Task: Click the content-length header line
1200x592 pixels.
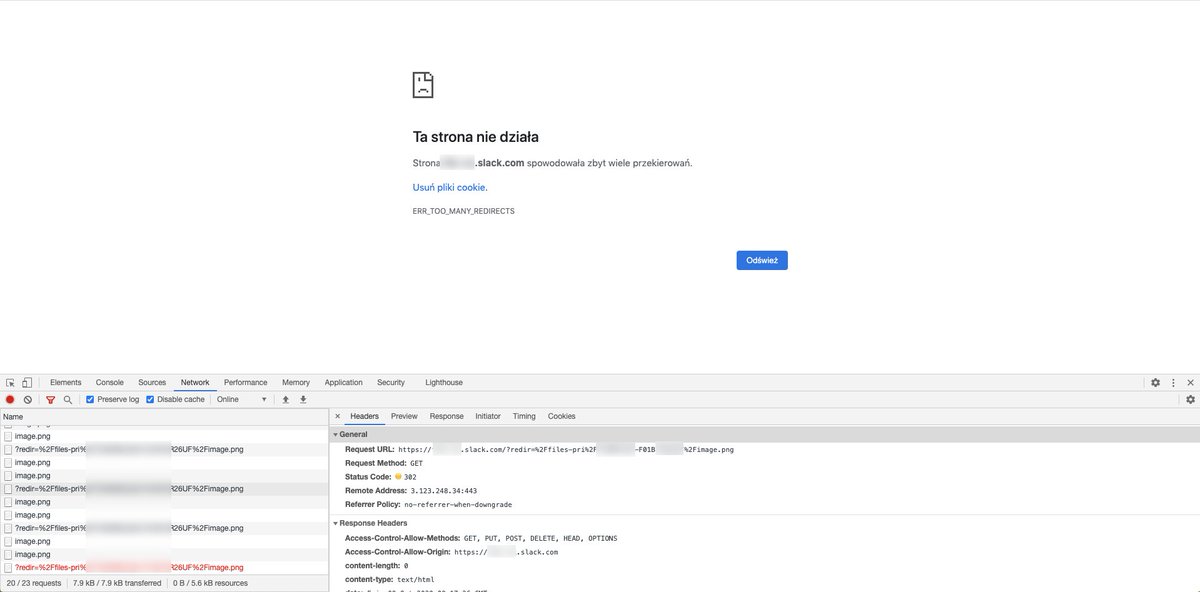Action: [x=377, y=566]
